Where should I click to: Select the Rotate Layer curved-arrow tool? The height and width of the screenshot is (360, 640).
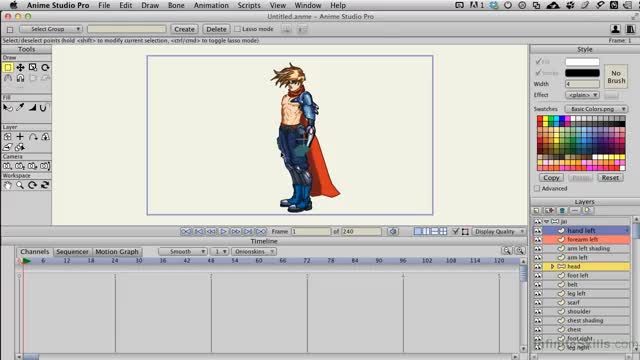(33, 137)
